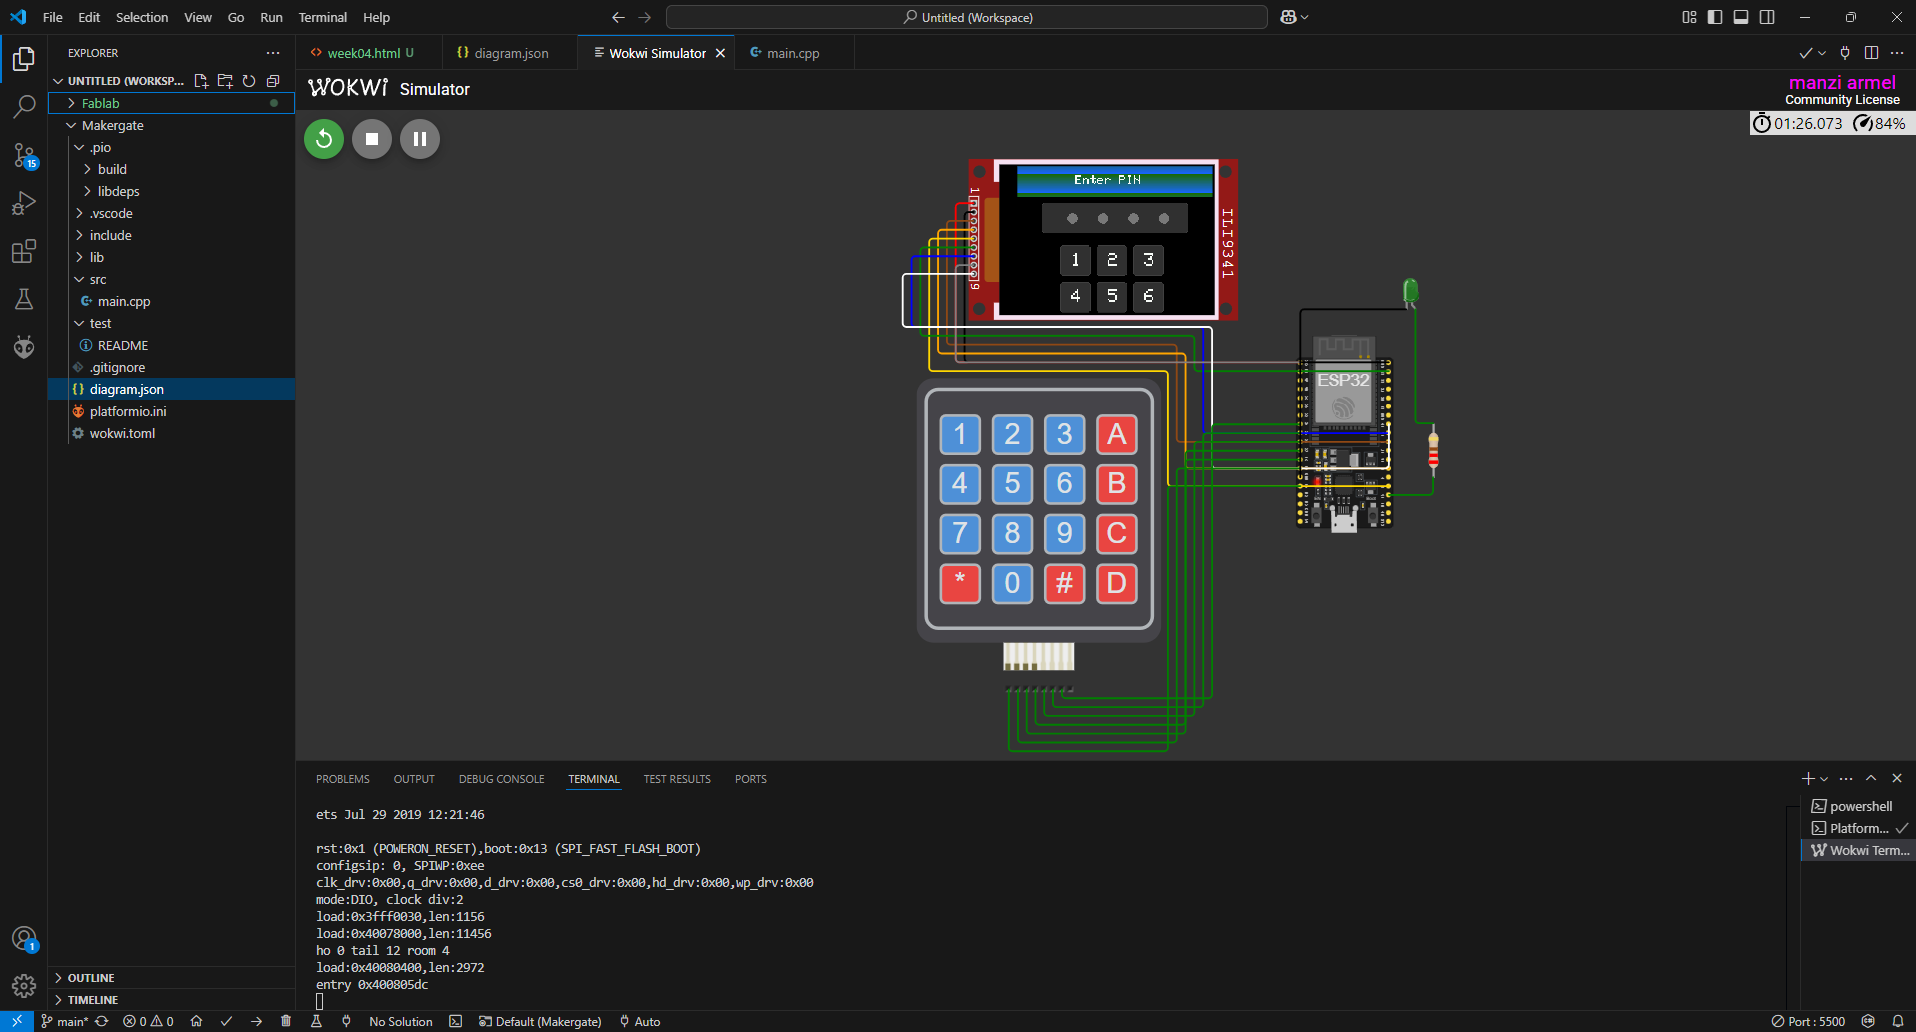Open the Selection menu
This screenshot has height=1032, width=1916.
142,17
